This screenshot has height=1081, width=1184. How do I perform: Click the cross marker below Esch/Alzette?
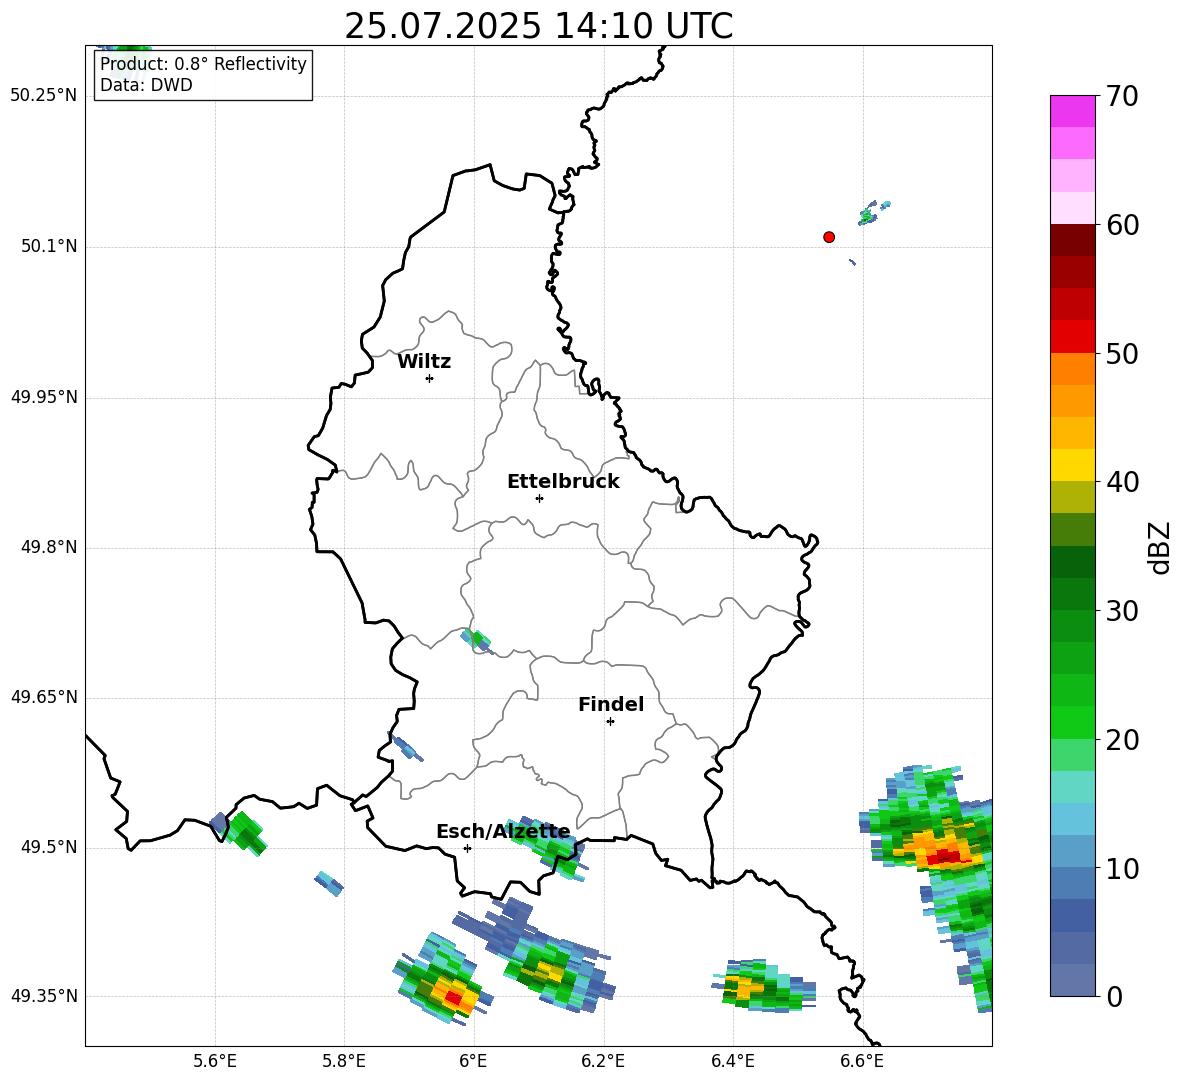click(467, 848)
